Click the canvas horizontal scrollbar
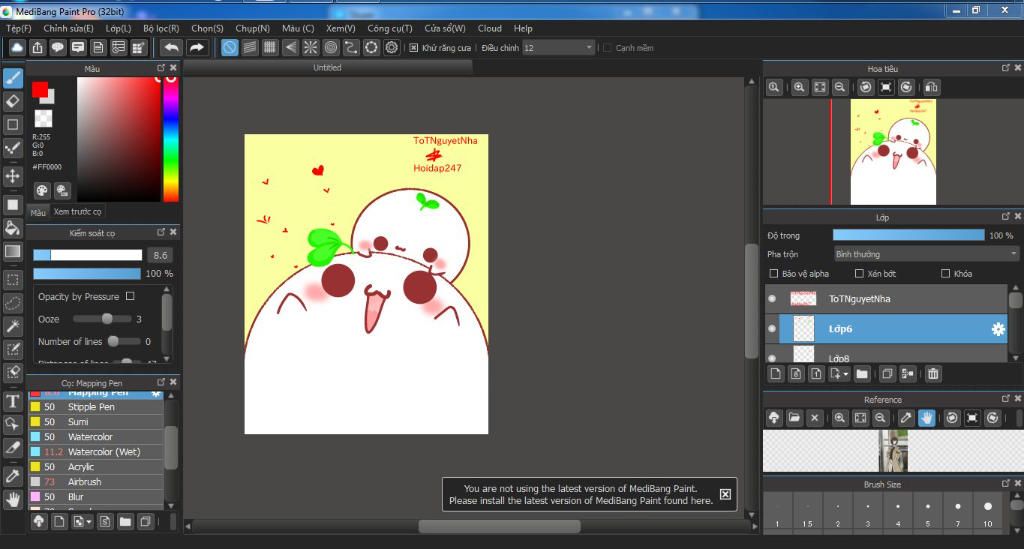 pyautogui.click(x=499, y=526)
